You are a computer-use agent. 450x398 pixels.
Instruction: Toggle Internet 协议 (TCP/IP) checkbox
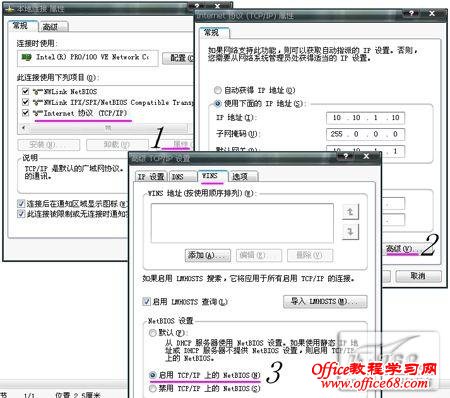pyautogui.click(x=25, y=113)
